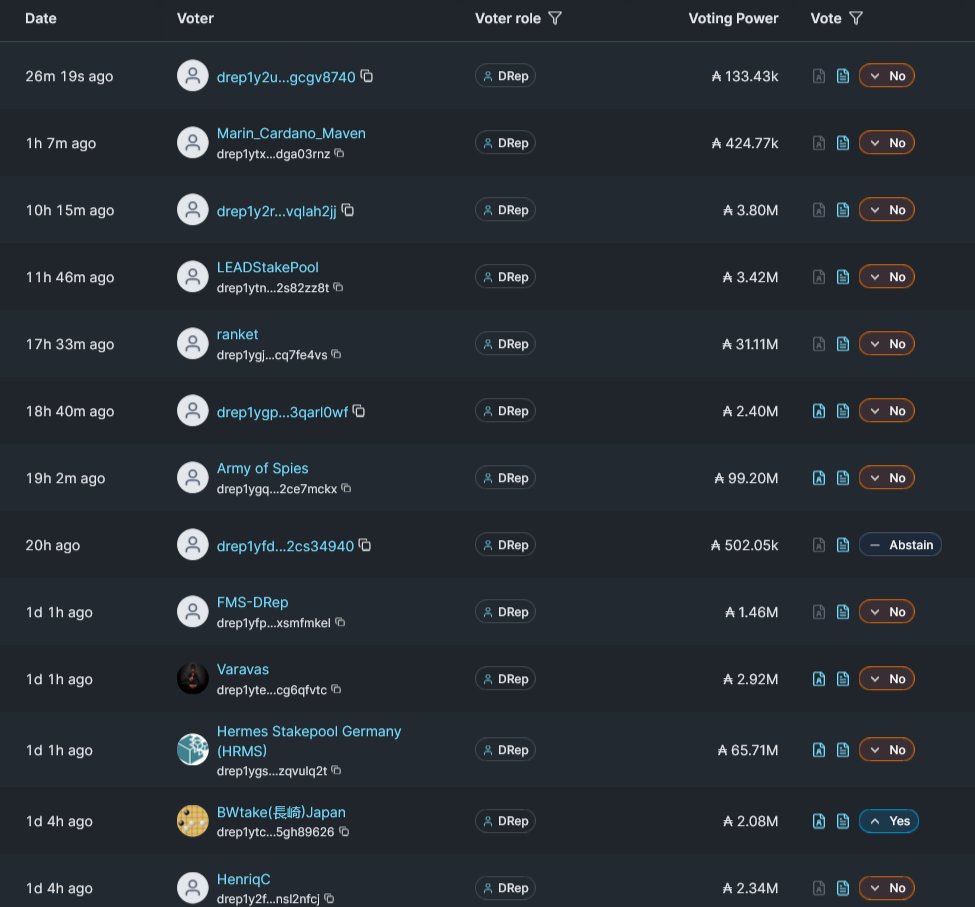Expand No vote of HenriqC
Screen dimensions: 975x907
coord(887,888)
